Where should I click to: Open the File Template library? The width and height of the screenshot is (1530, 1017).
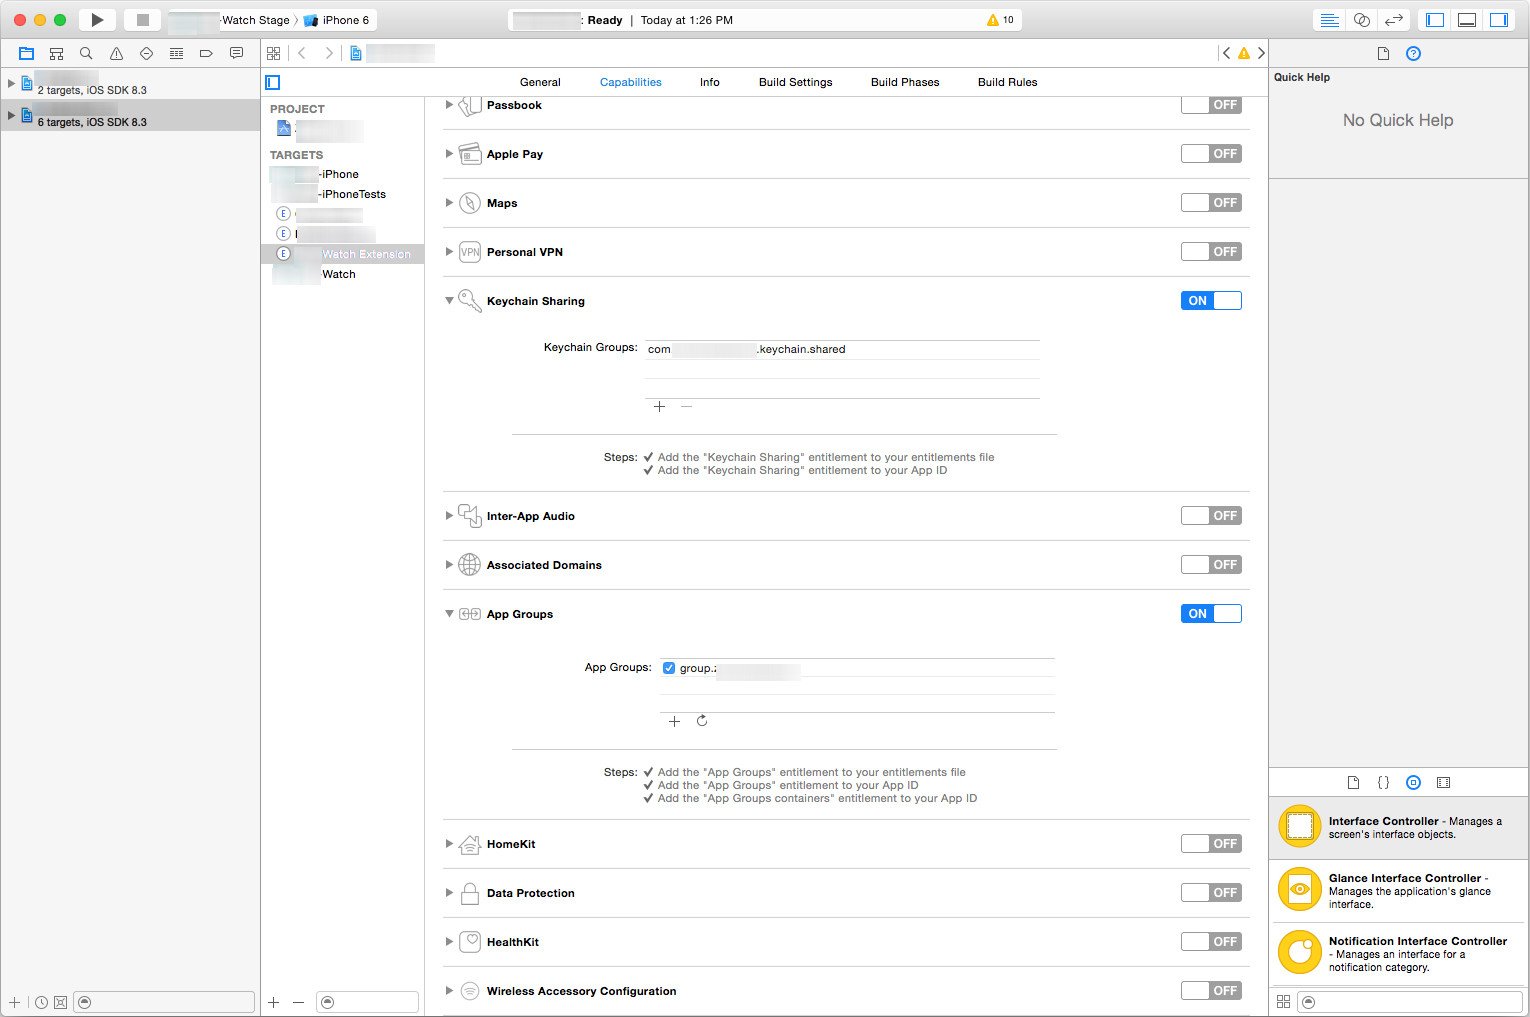pos(1353,783)
